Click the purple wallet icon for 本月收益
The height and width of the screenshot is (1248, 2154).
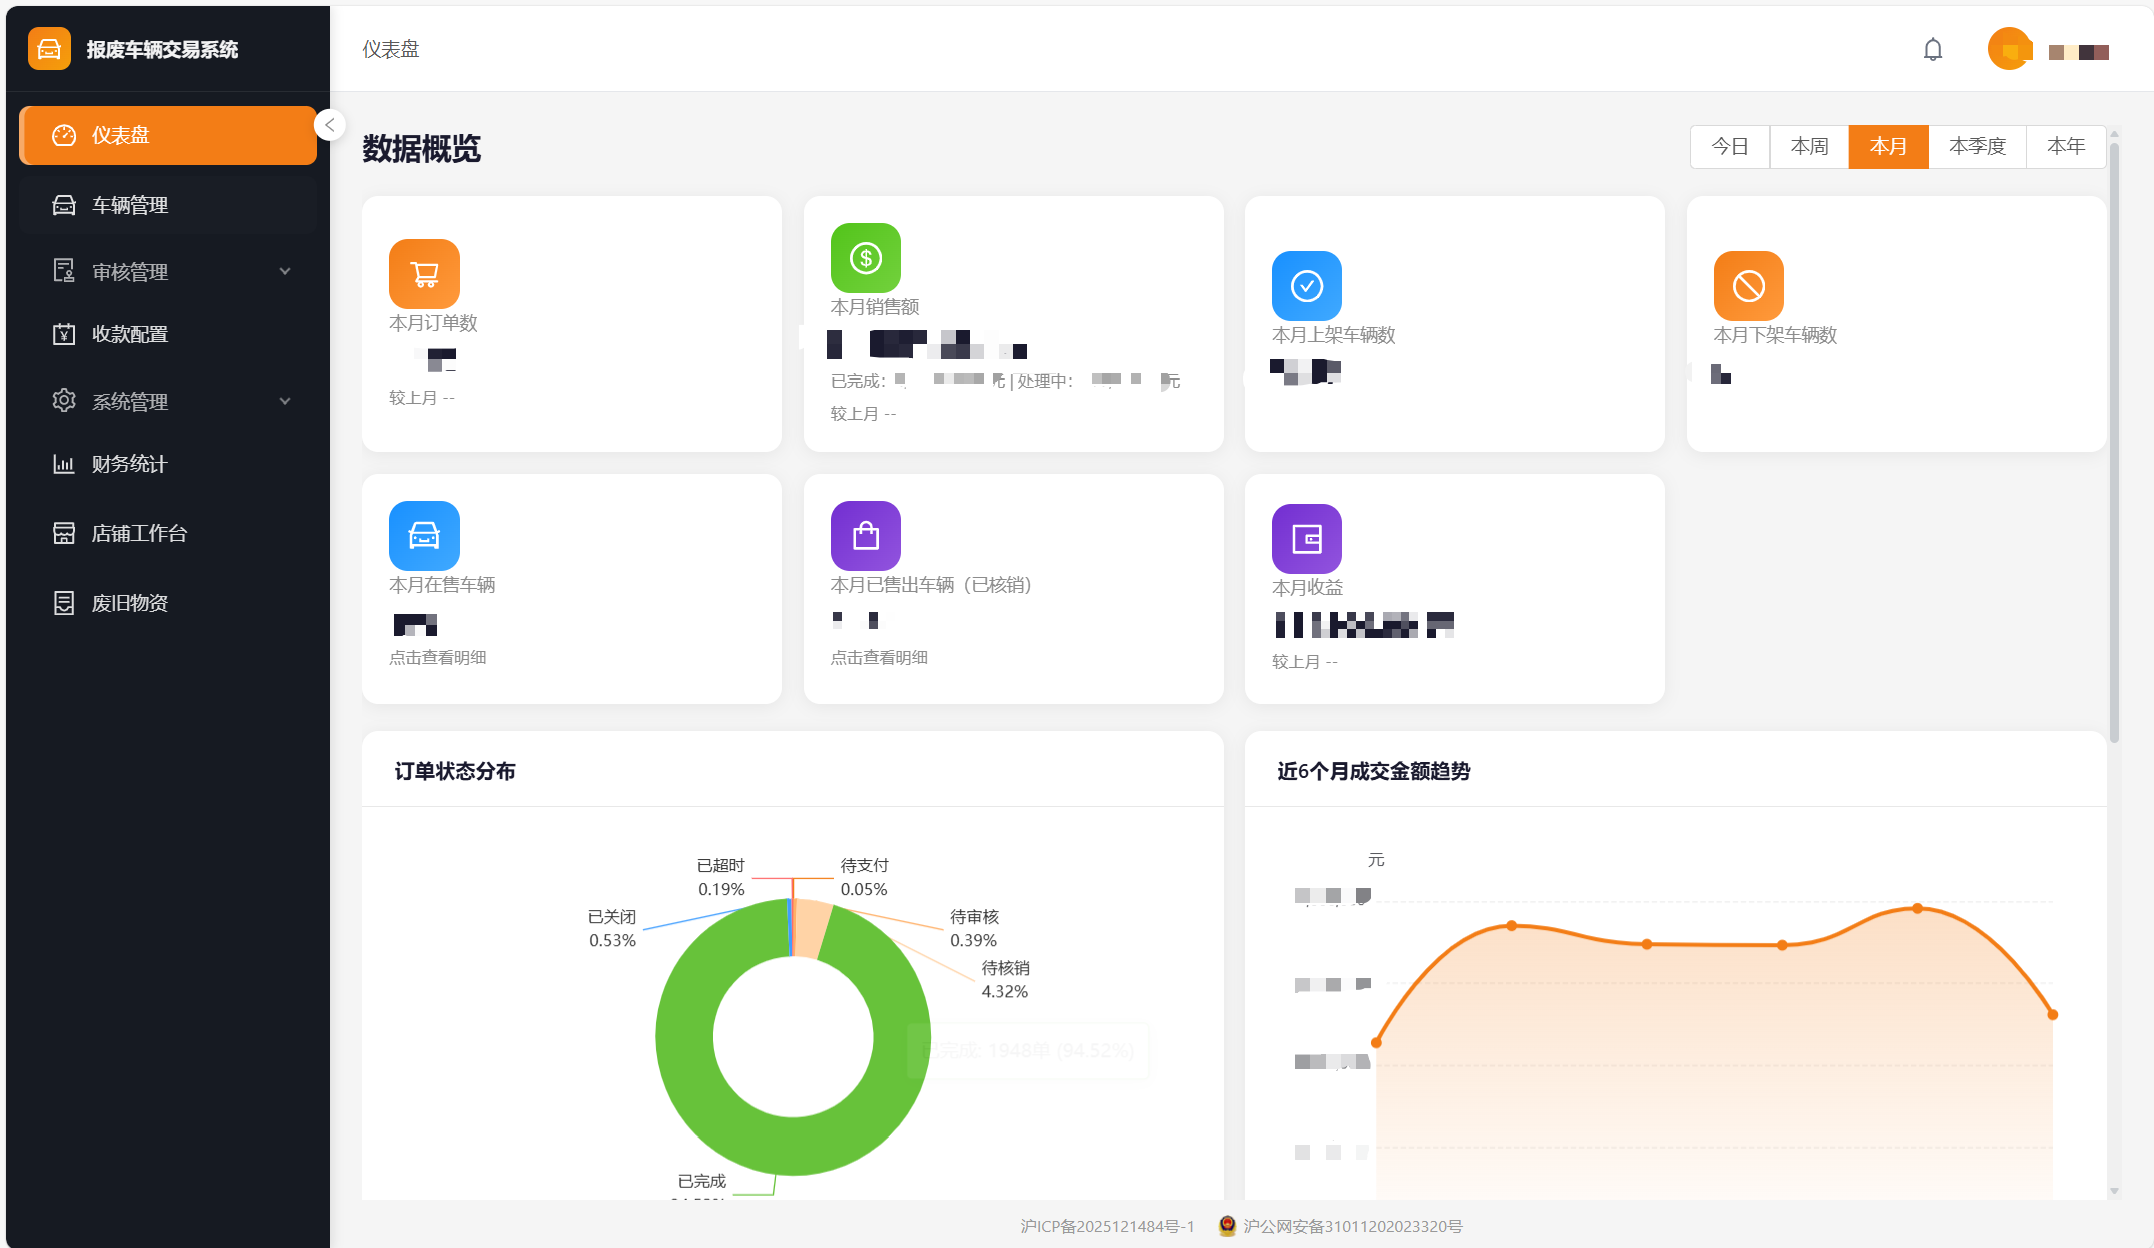coord(1307,539)
